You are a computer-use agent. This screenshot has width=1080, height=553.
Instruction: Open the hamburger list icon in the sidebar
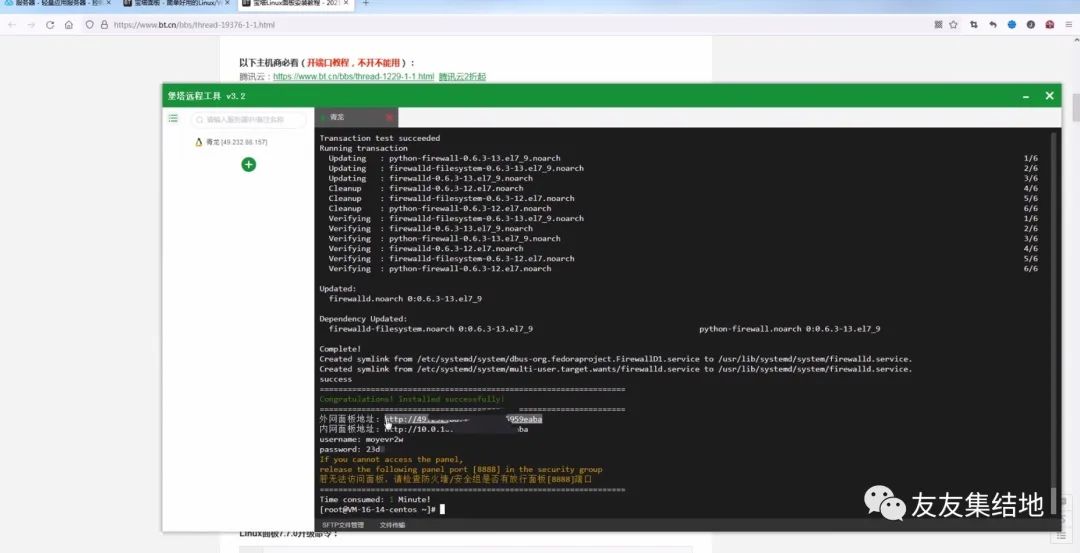pos(174,118)
